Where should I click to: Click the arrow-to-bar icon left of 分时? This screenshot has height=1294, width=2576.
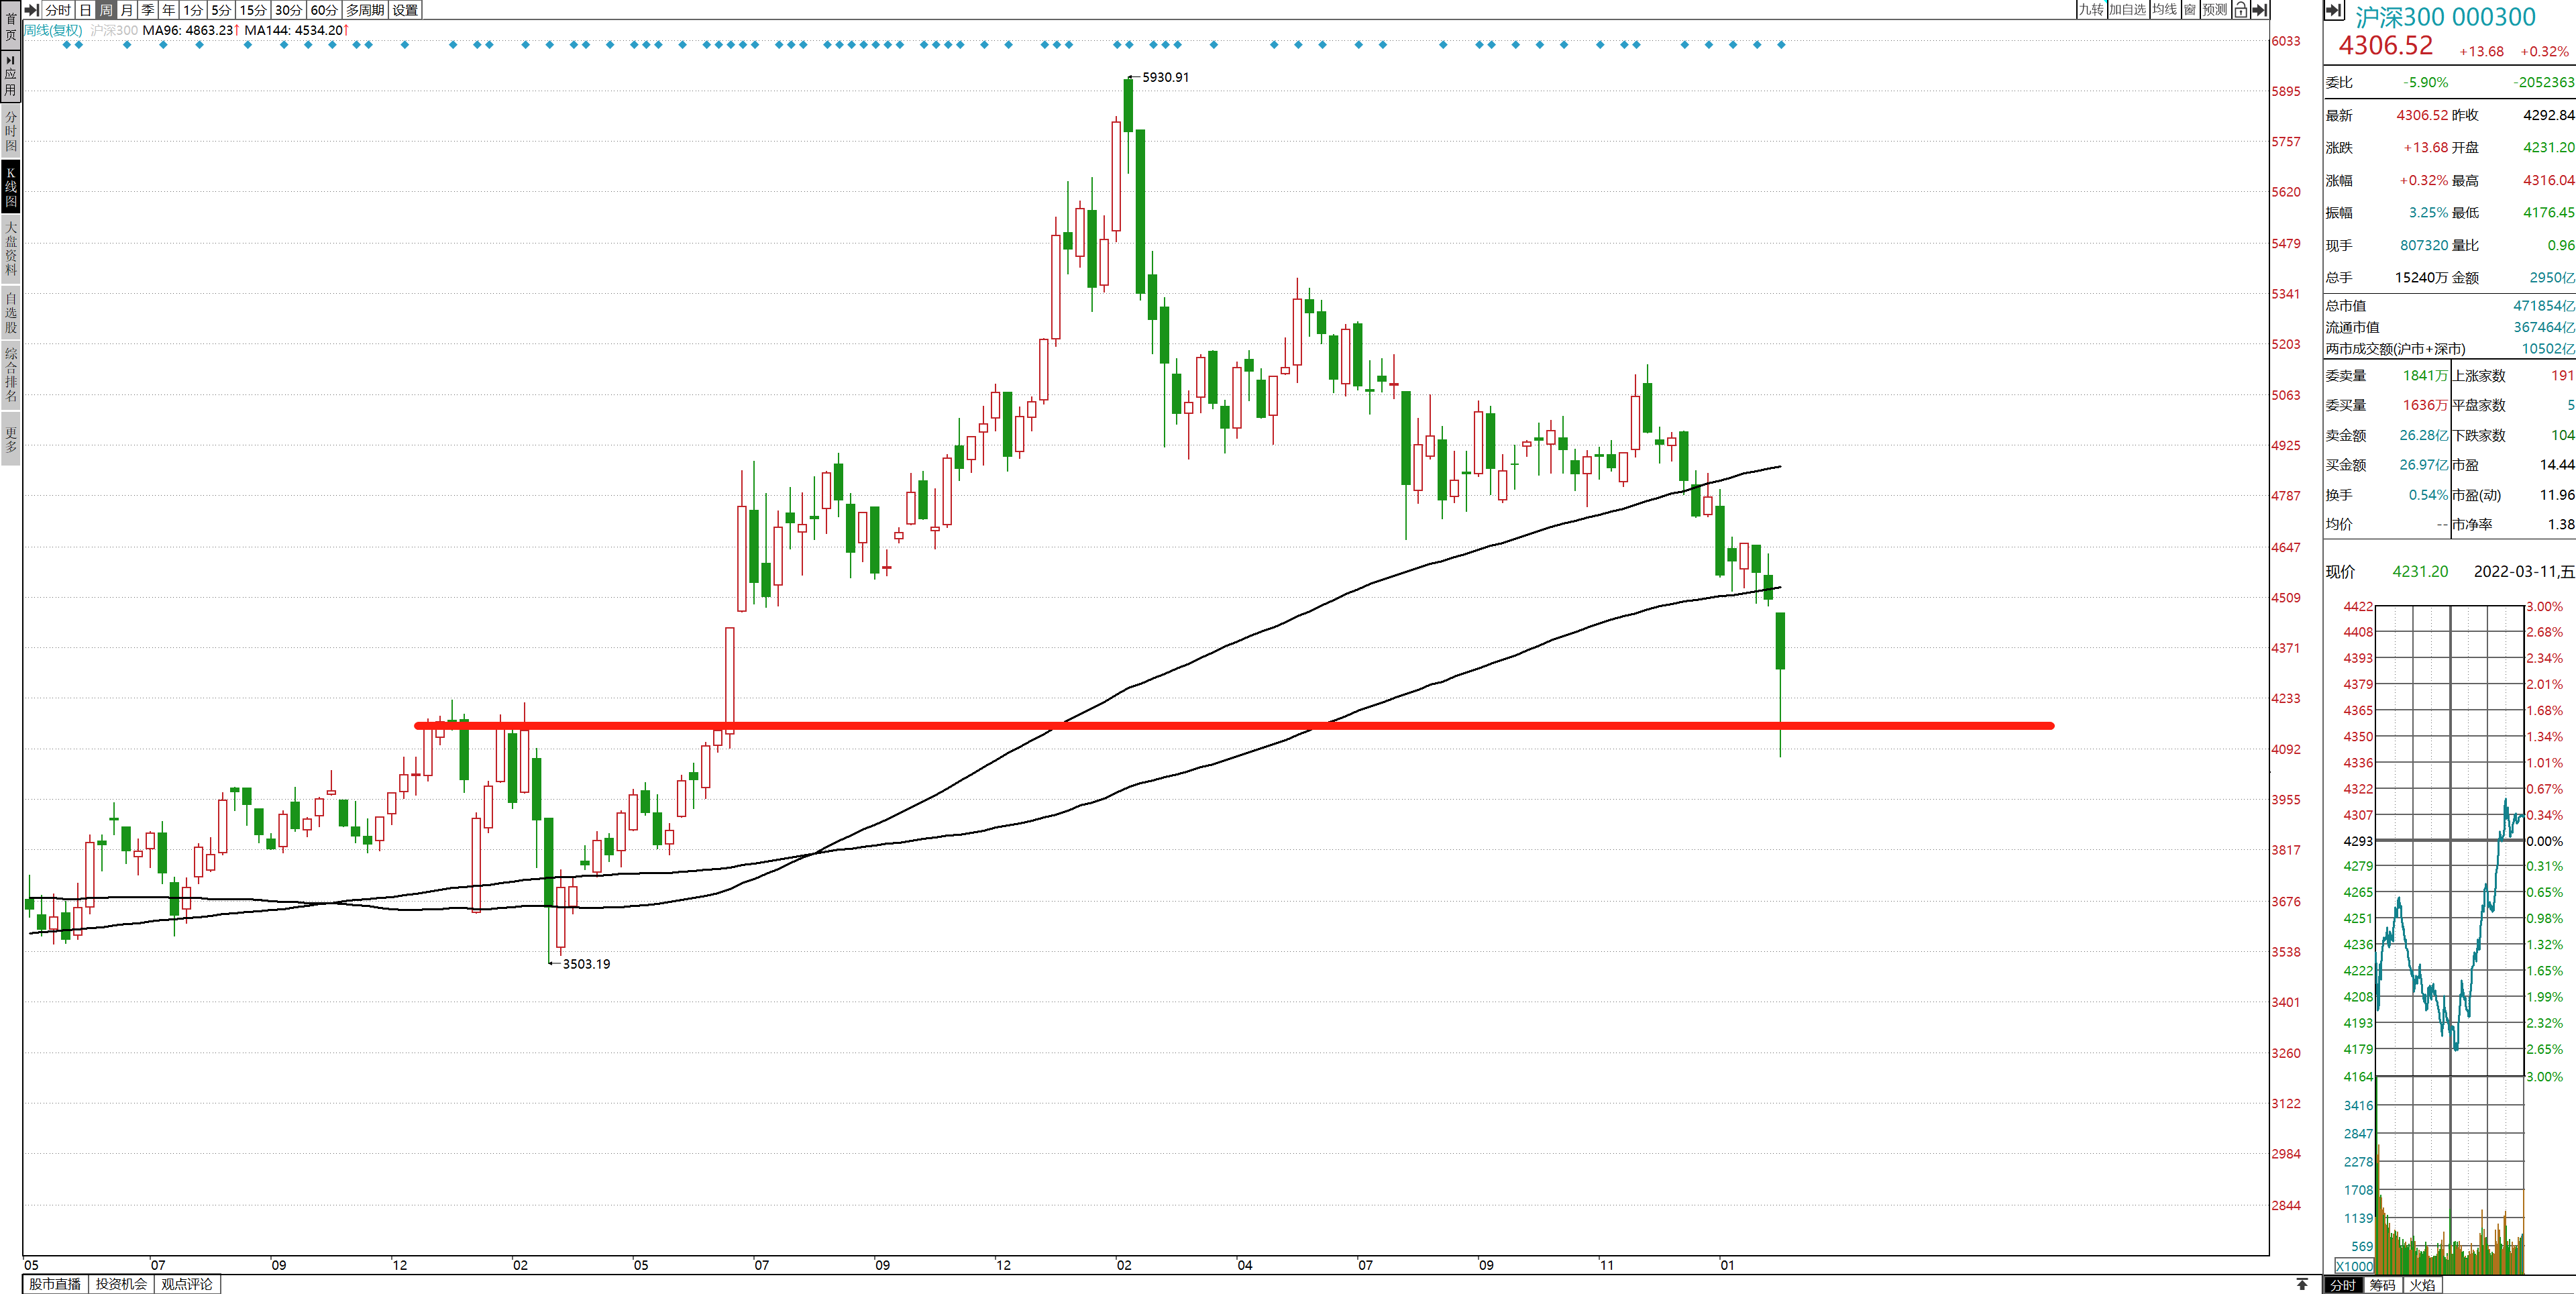click(32, 10)
